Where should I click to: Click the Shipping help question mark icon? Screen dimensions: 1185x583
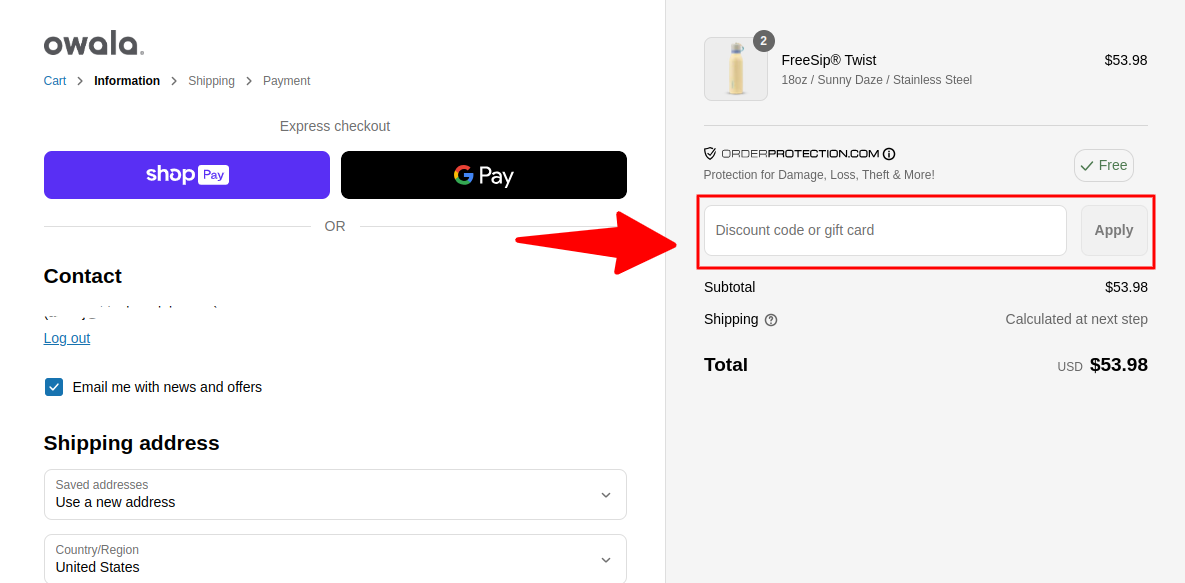point(771,320)
